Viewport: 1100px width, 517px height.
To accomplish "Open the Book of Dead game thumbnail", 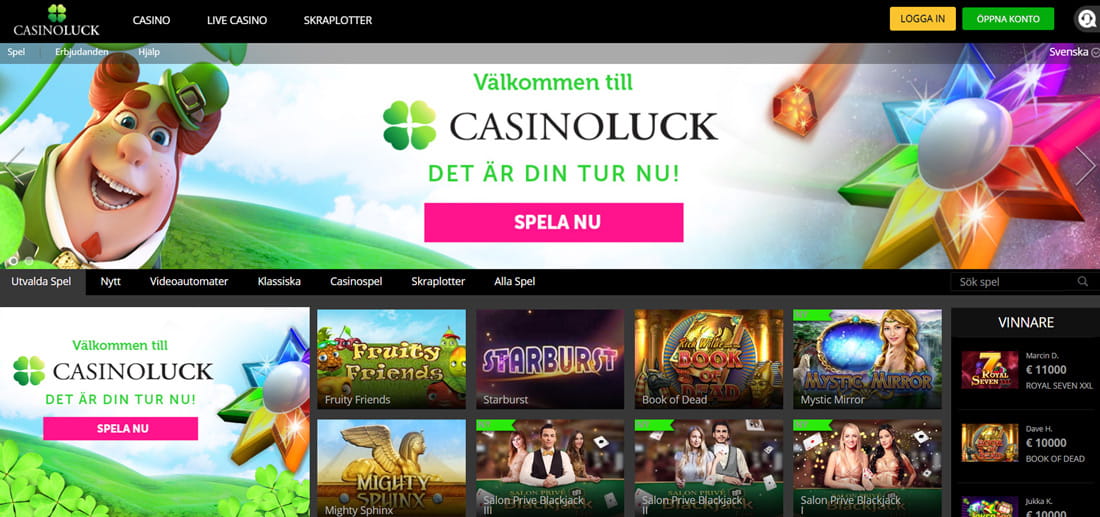I will tap(709, 359).
